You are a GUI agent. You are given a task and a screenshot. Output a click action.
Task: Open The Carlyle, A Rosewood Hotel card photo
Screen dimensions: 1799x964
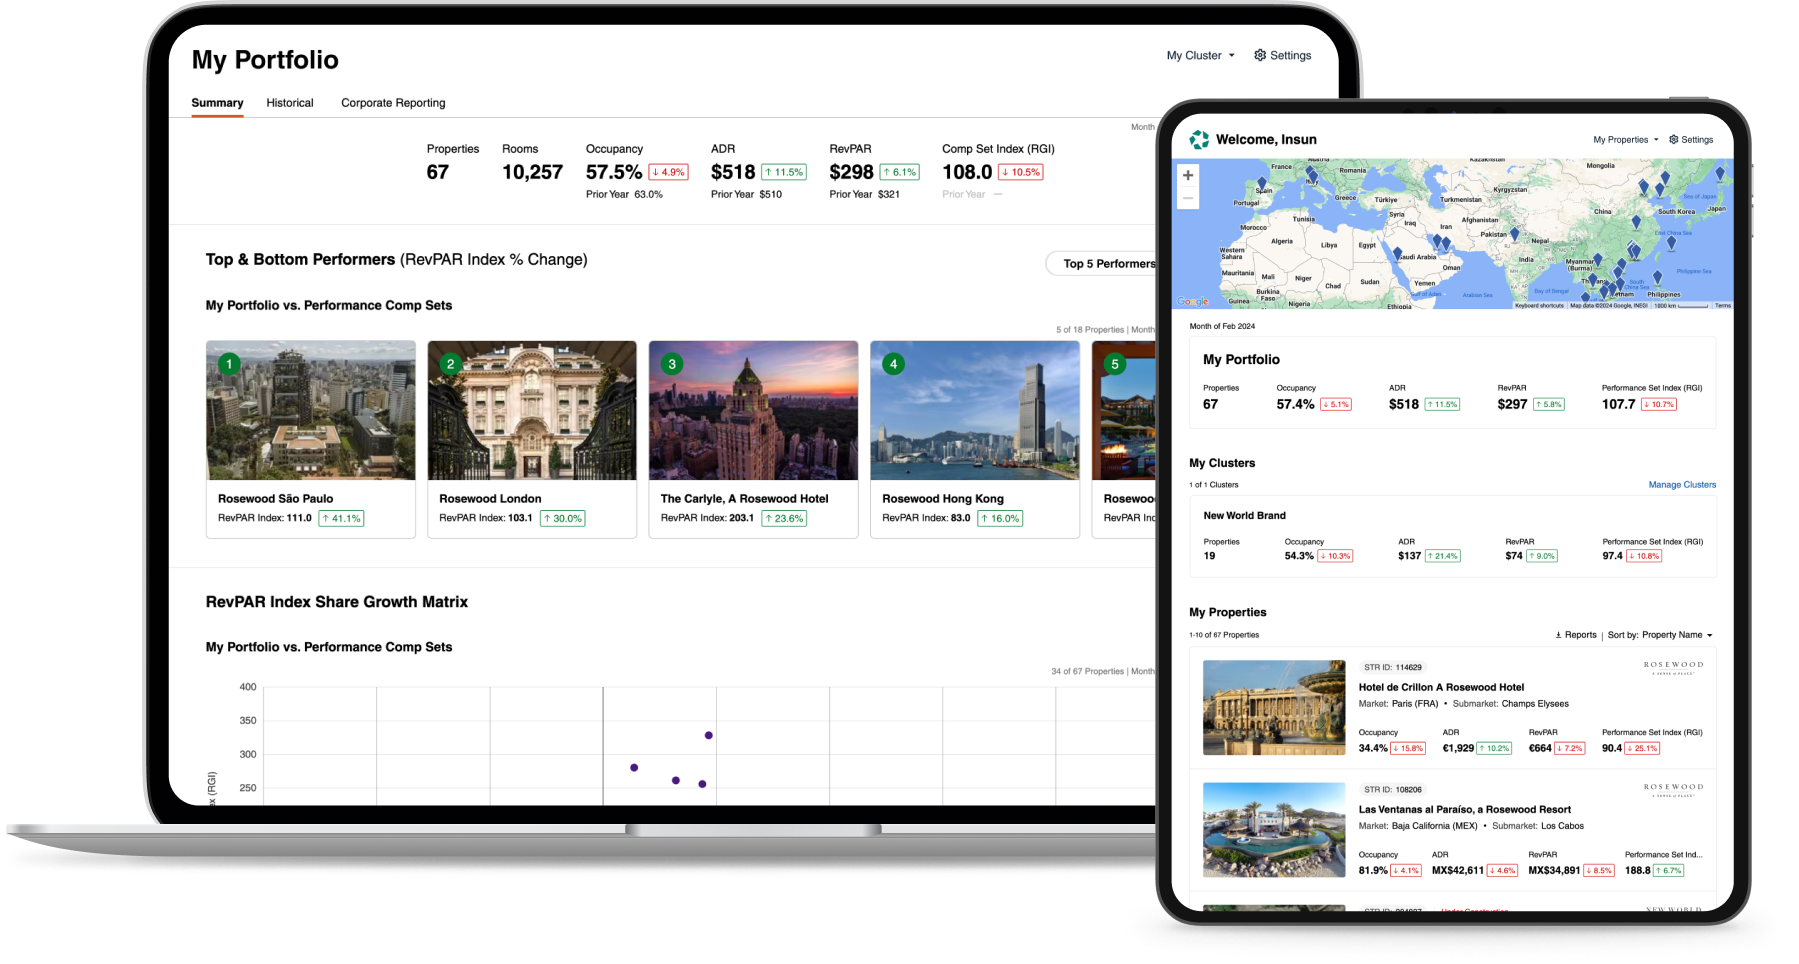753,410
